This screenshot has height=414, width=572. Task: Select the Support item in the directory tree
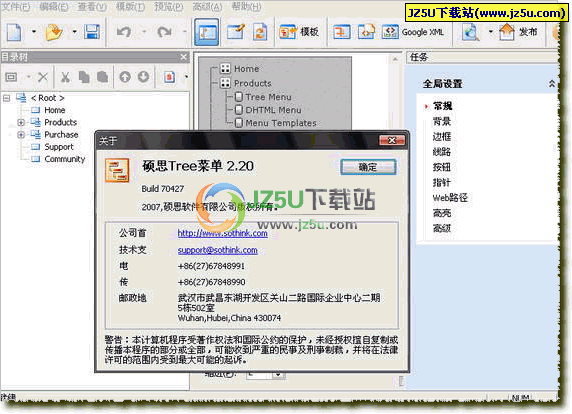pos(59,147)
